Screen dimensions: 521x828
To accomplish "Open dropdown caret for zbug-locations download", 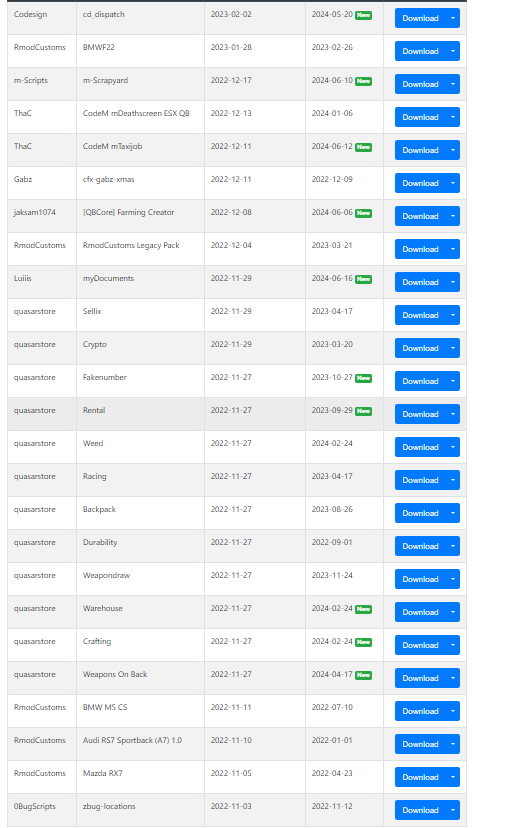I will pos(453,810).
